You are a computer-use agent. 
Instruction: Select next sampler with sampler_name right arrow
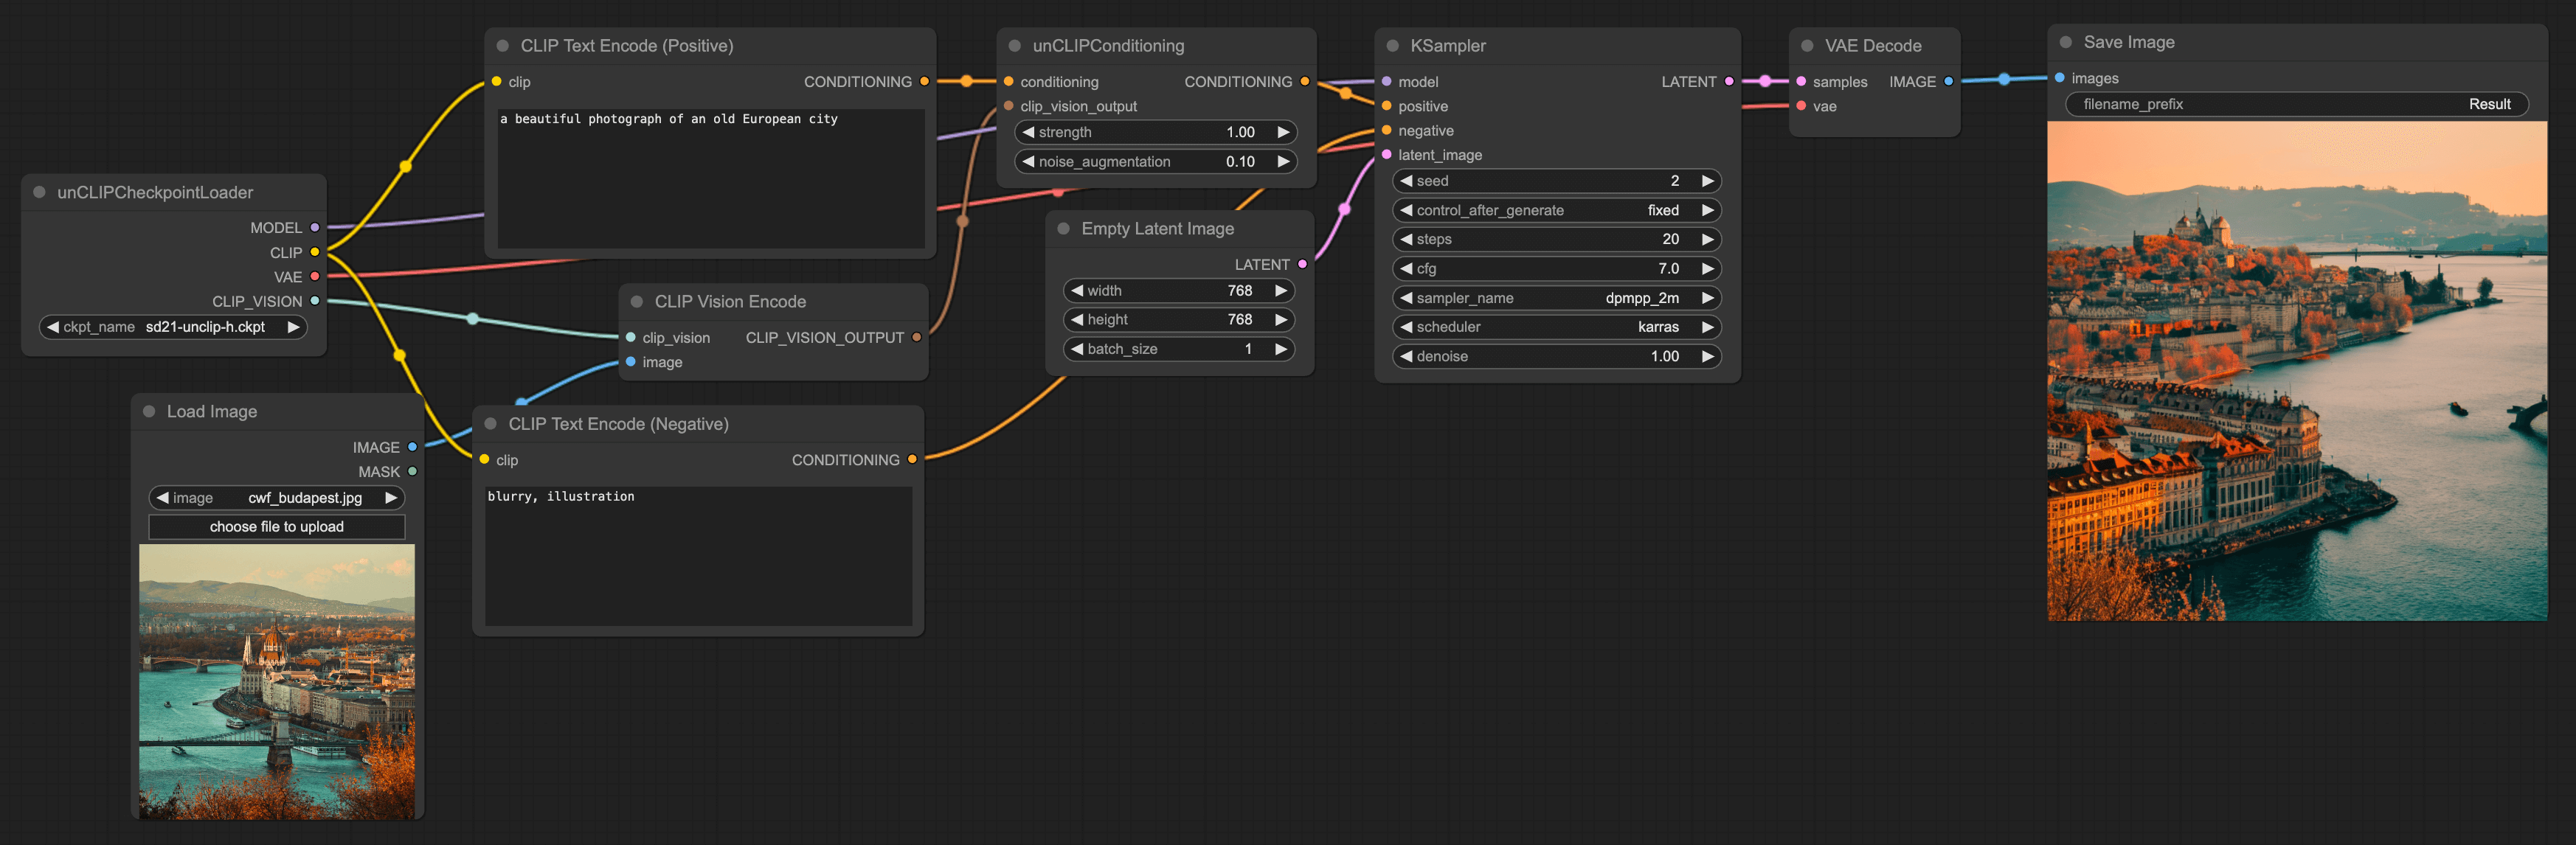coord(1708,298)
